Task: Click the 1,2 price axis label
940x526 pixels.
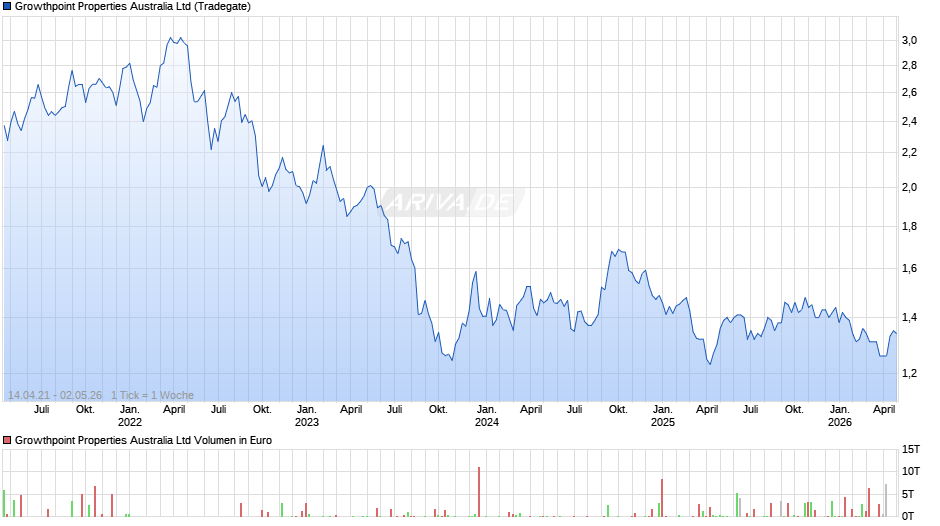Action: (909, 373)
